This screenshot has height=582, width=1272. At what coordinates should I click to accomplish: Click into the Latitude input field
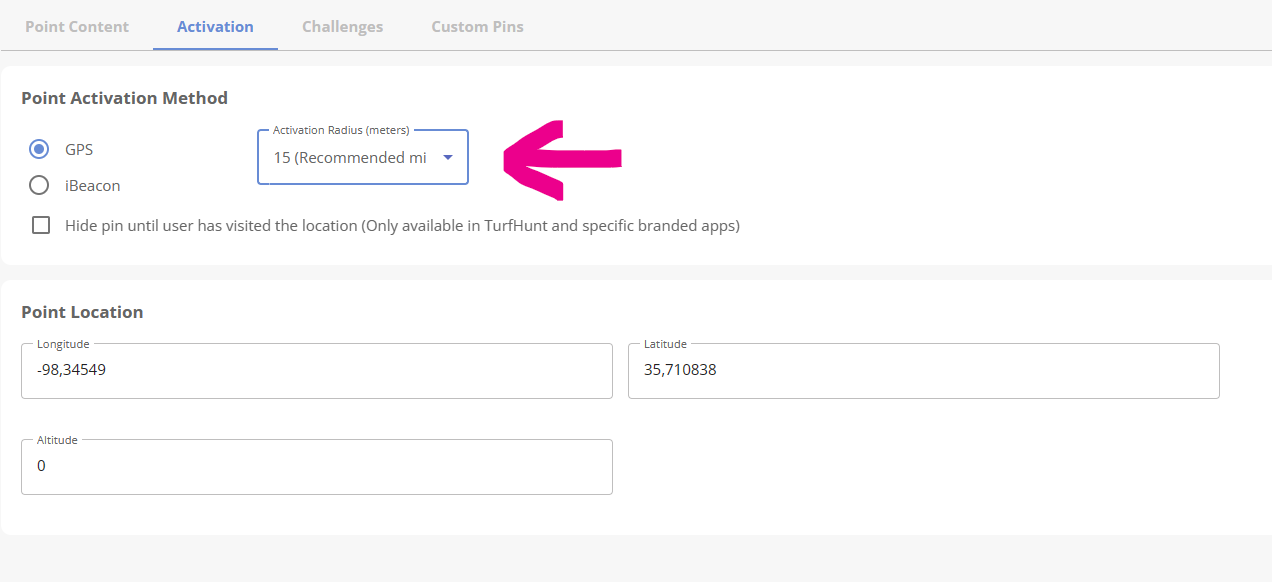[x=923, y=371]
